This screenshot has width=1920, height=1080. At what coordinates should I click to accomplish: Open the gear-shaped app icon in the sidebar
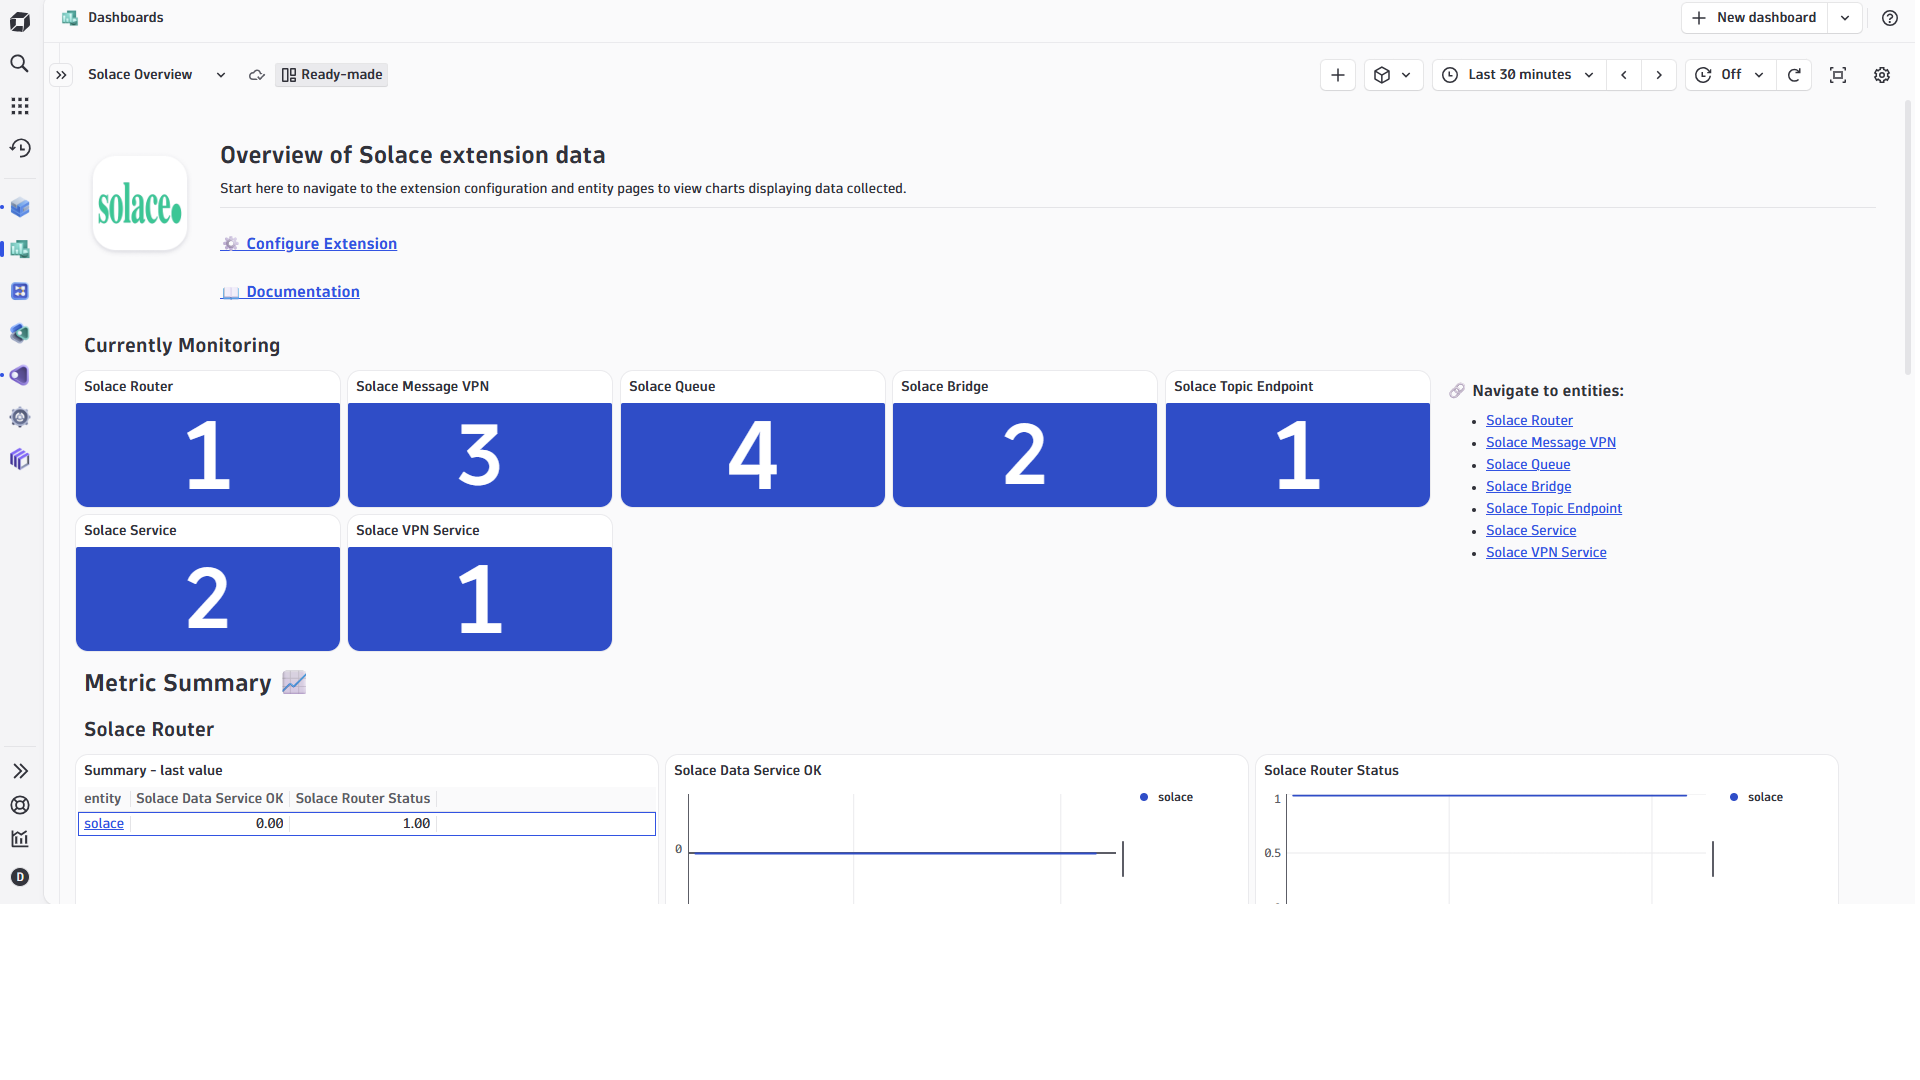[20, 417]
